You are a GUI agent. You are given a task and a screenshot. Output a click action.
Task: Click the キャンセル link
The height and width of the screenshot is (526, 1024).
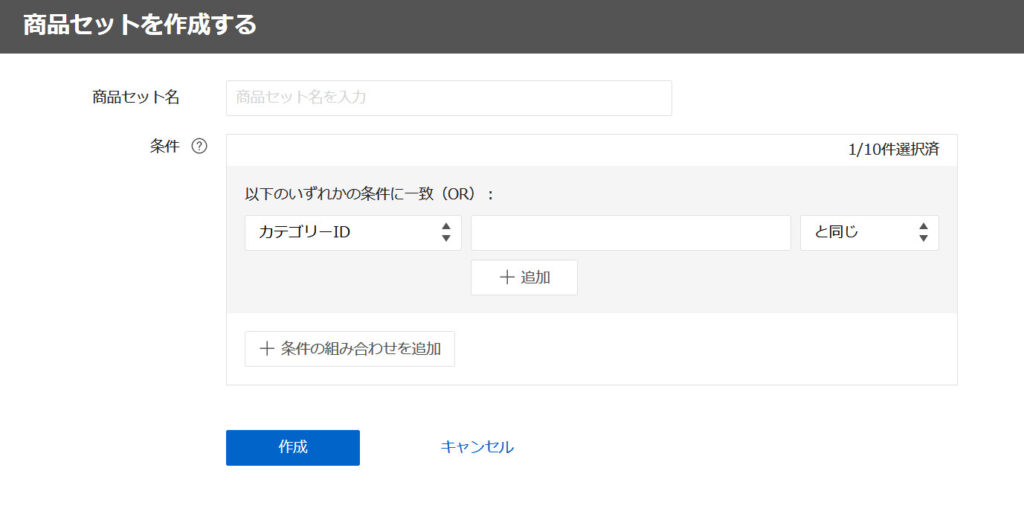(477, 447)
